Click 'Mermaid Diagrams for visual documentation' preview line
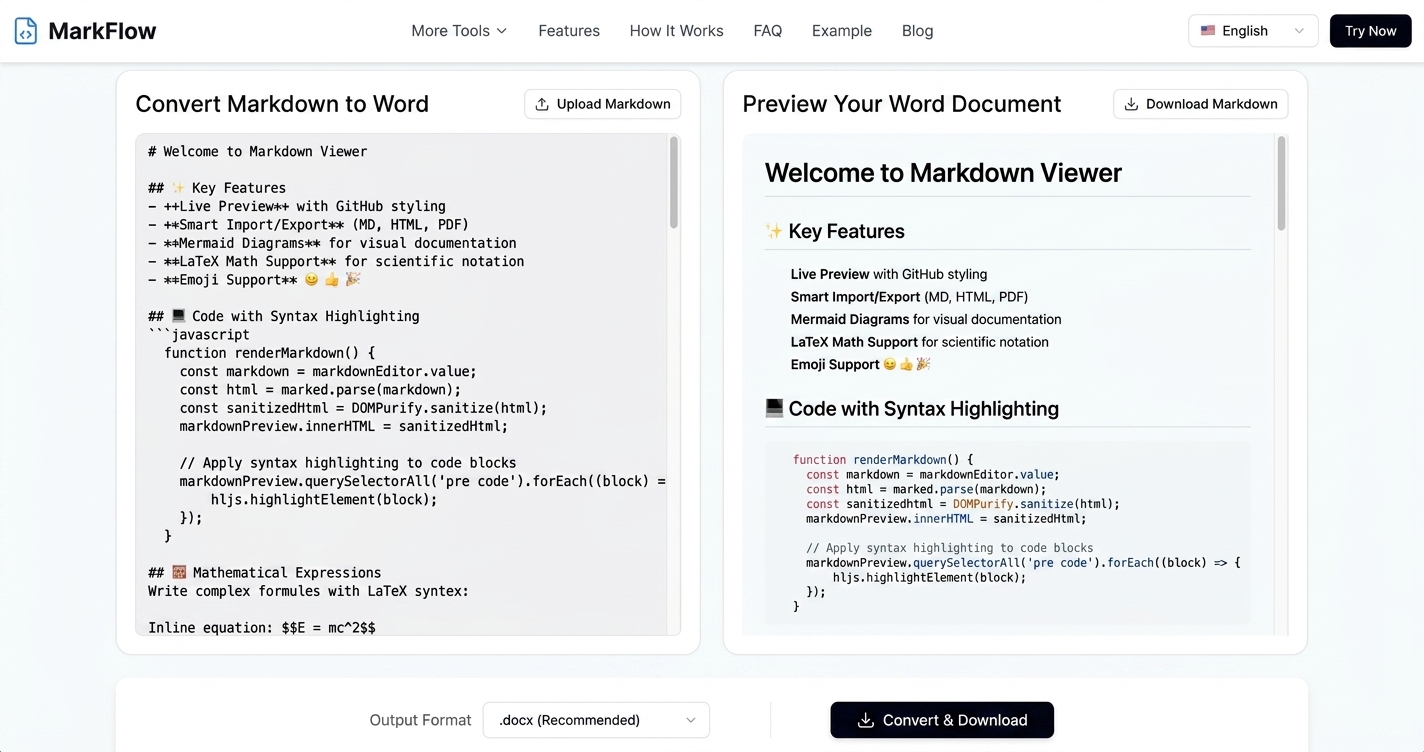The height and width of the screenshot is (752, 1424). tap(926, 320)
